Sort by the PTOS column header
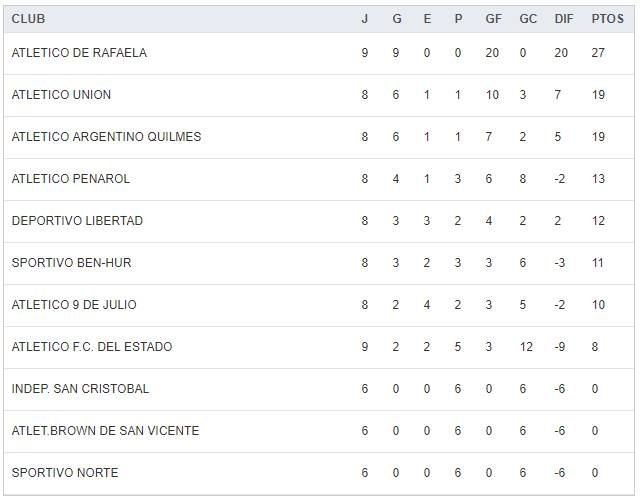 coord(606,19)
